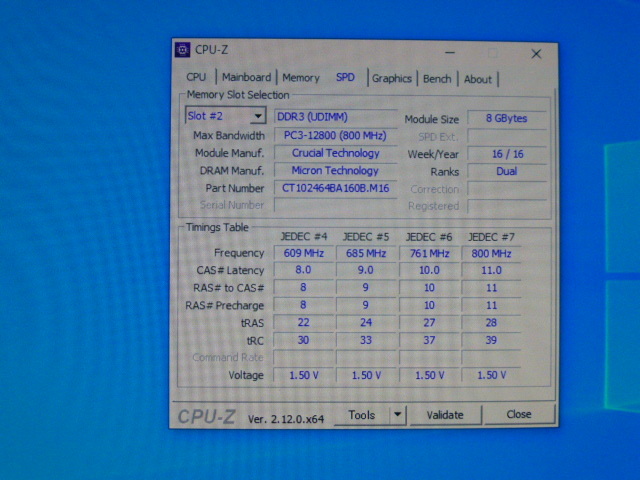Click the 10.0 CAS# Latency value
The height and width of the screenshot is (480, 640).
click(x=429, y=271)
